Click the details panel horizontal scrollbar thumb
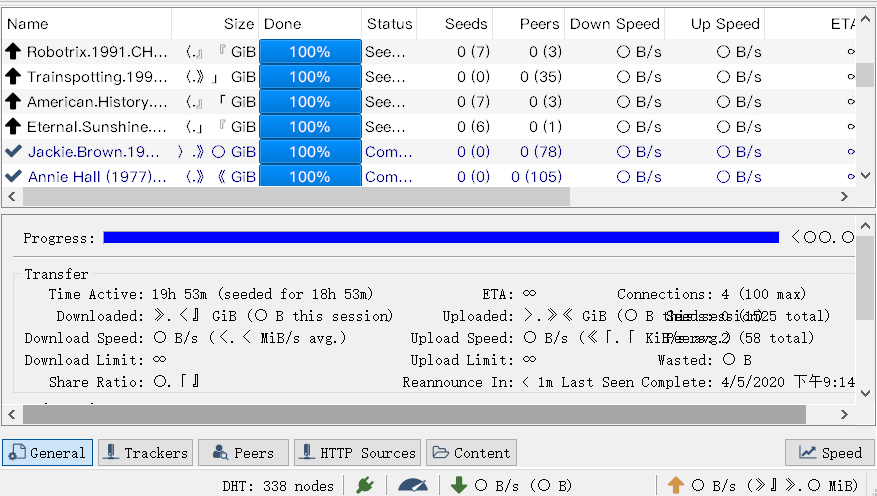Image resolution: width=877 pixels, height=496 pixels. pyautogui.click(x=414, y=414)
